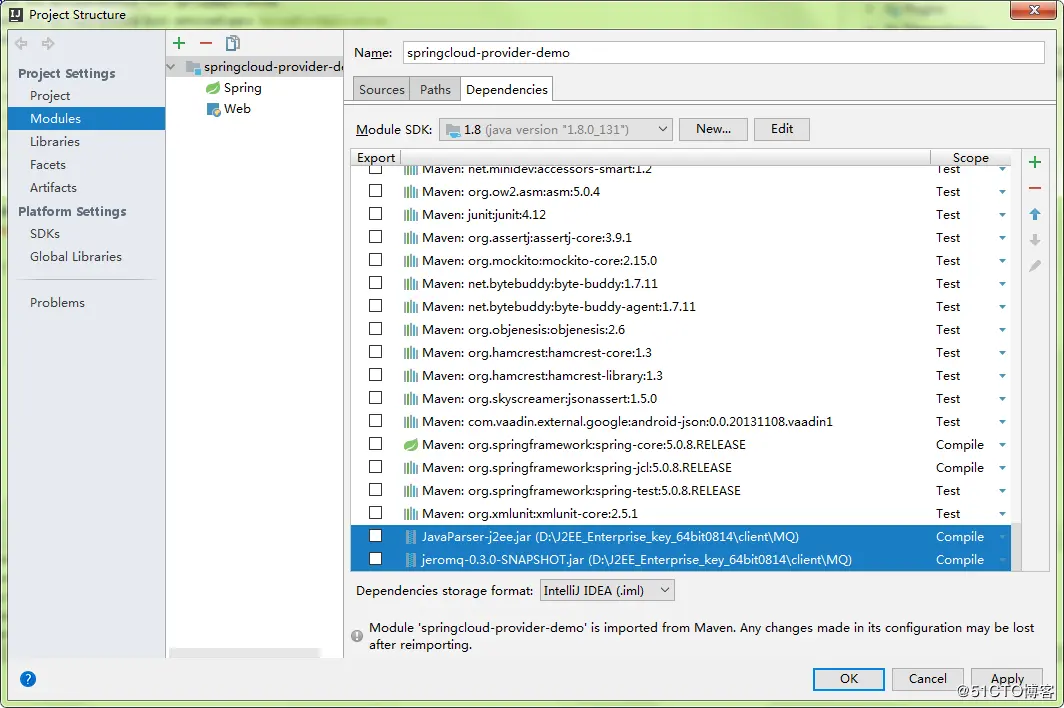Check export for hamcrest-core:1.3

point(375,352)
